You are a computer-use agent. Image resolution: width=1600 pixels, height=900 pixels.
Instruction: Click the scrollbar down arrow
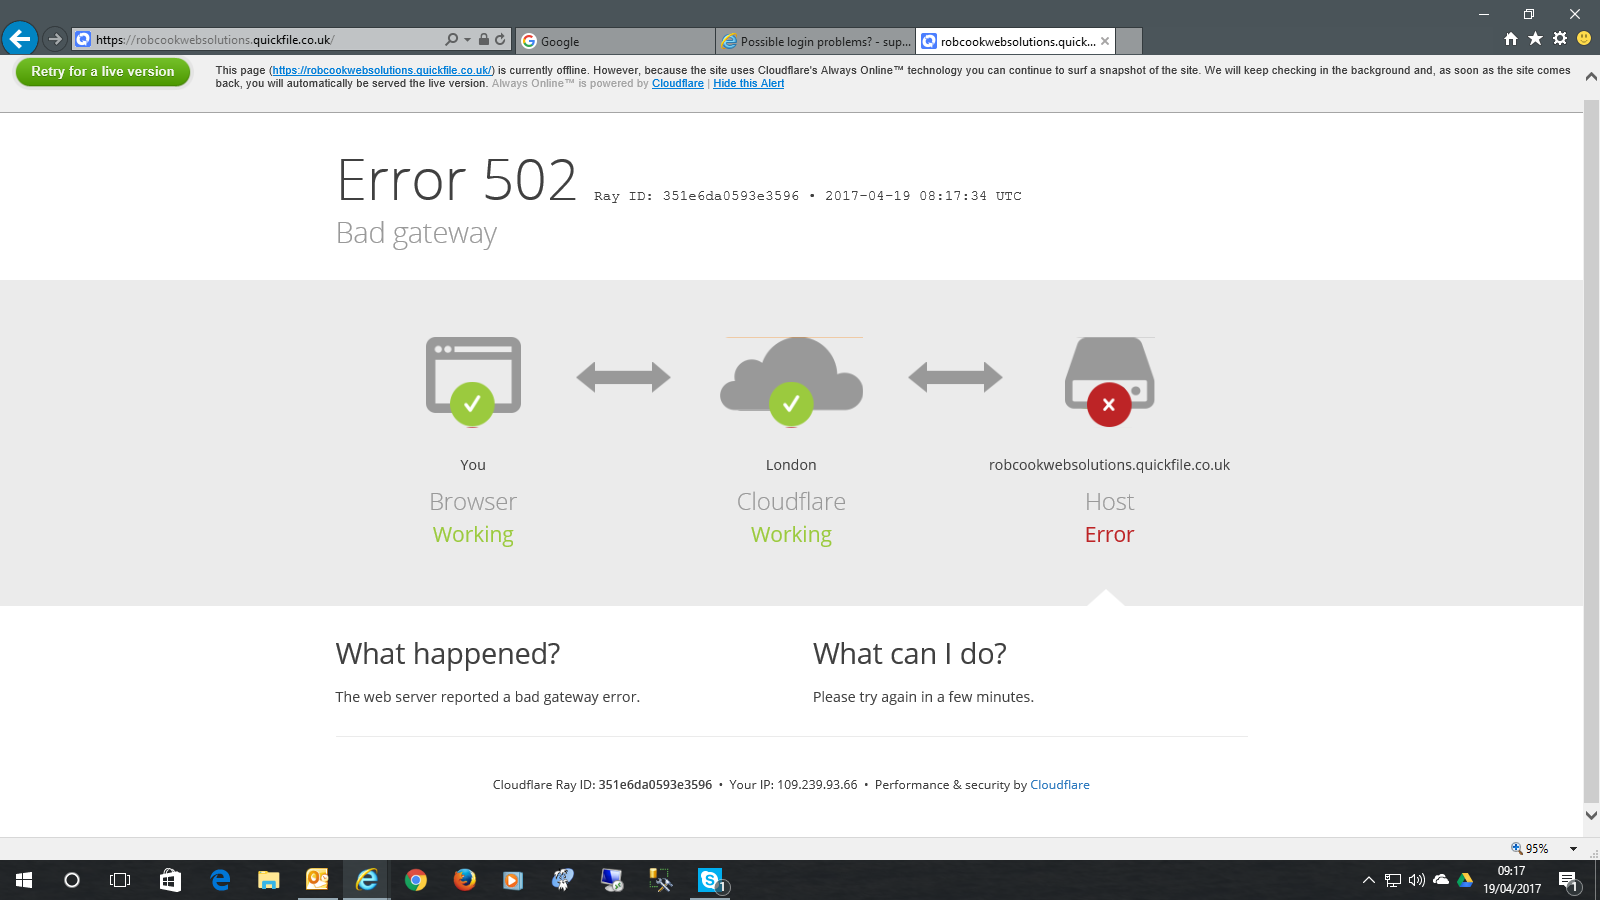(x=1591, y=815)
